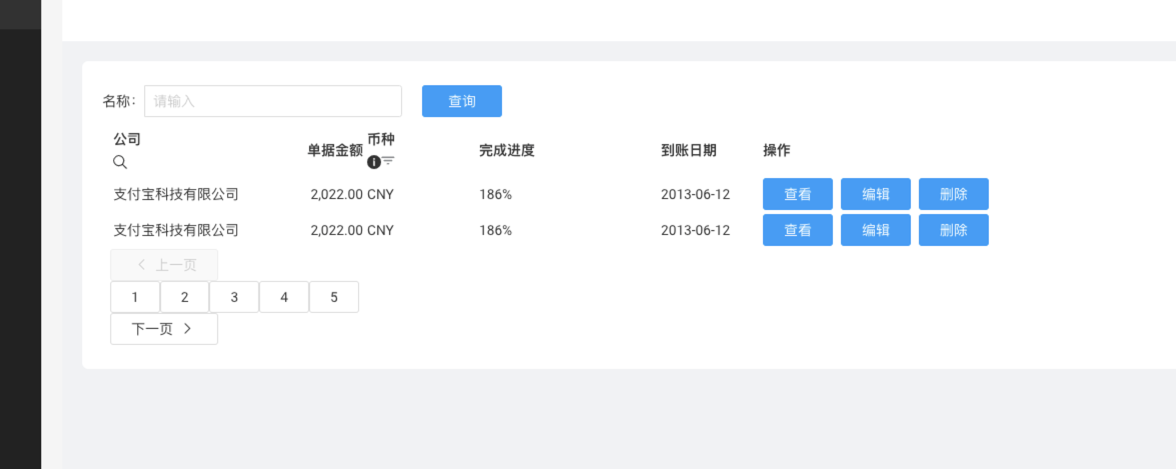Viewport: 1176px width, 469px height.
Task: Click the 单据金额 column header
Action: [x=335, y=150]
